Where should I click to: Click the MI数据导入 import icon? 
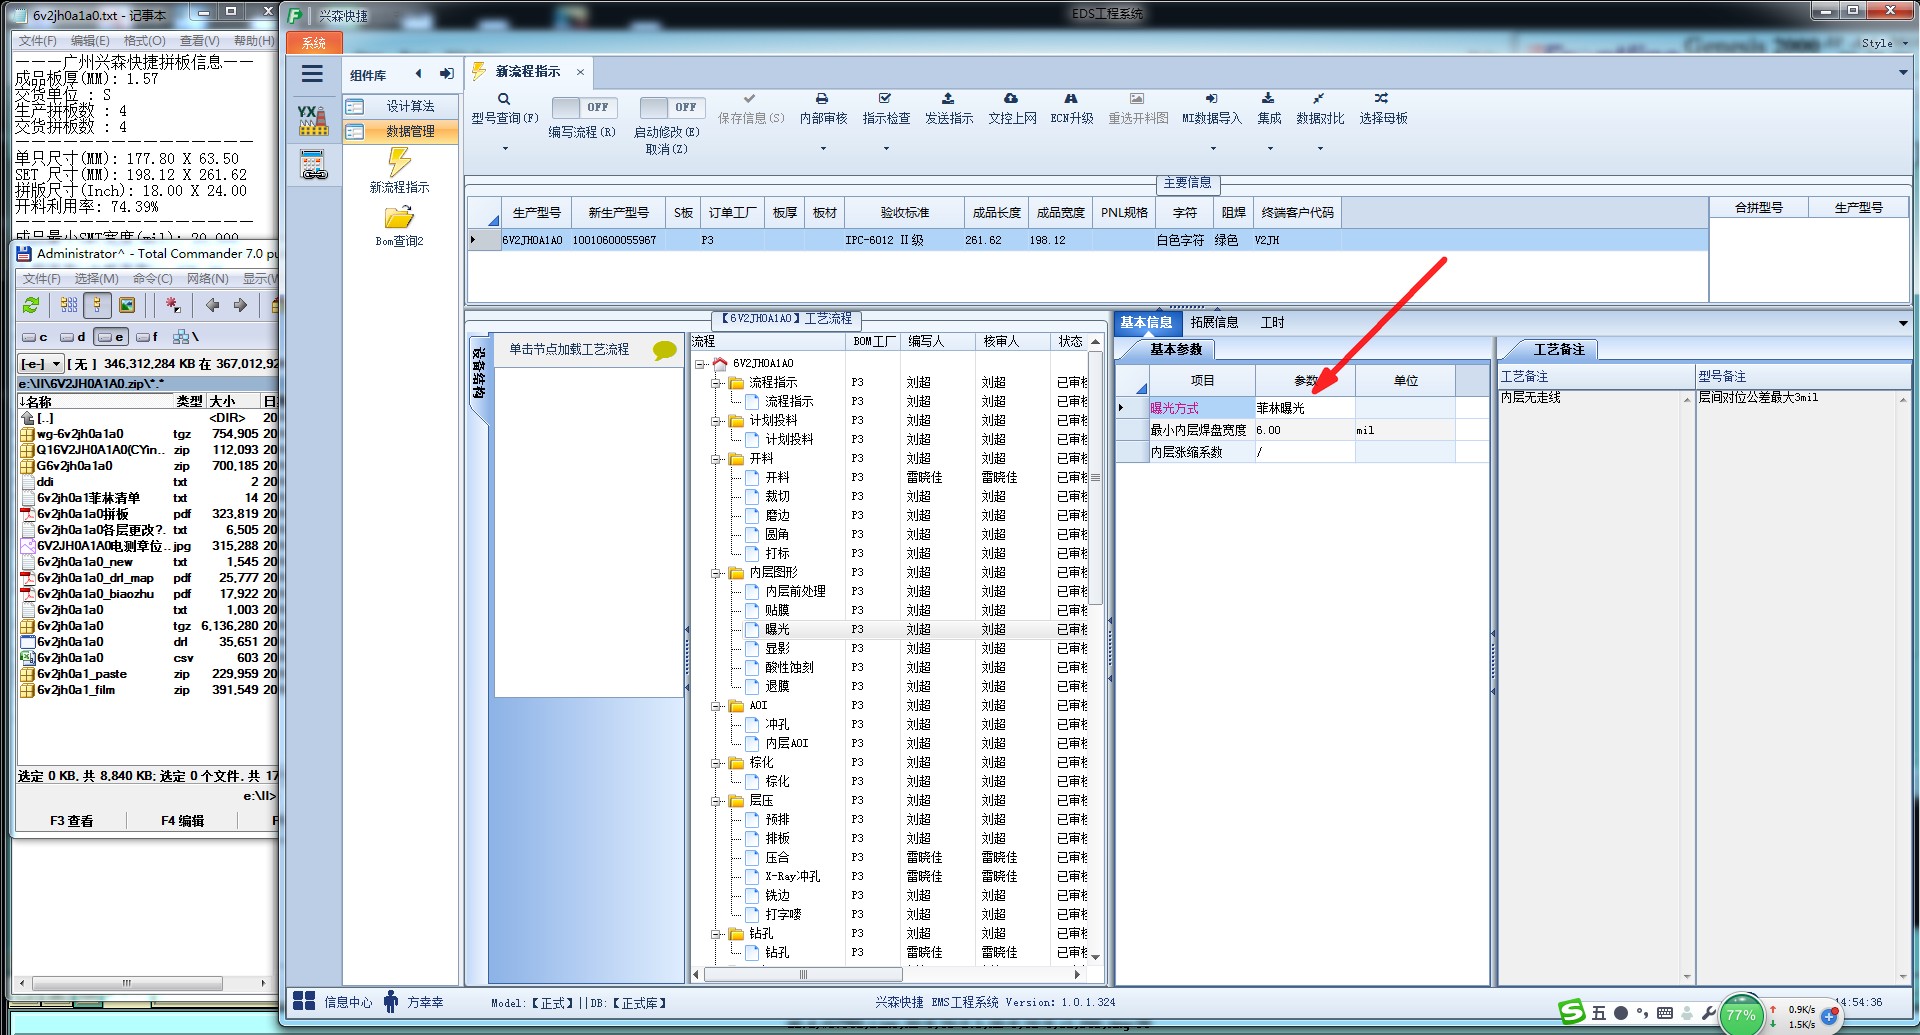click(x=1211, y=99)
